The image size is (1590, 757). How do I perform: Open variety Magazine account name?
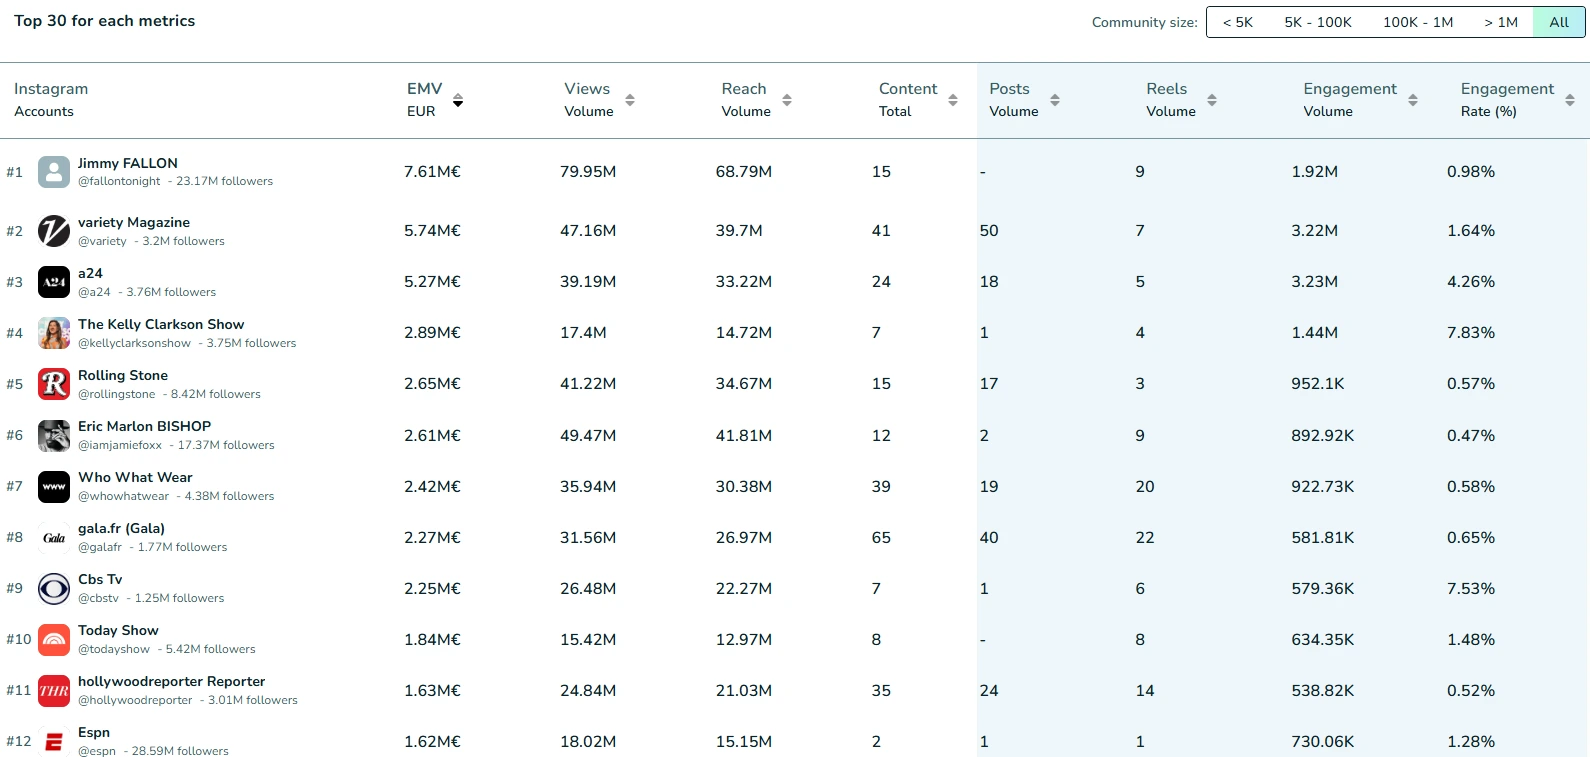point(134,222)
